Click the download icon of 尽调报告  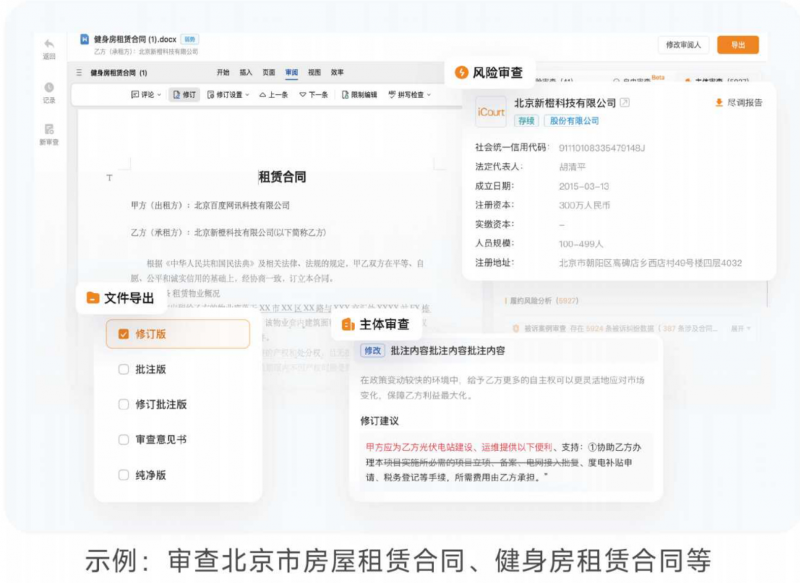pos(719,103)
